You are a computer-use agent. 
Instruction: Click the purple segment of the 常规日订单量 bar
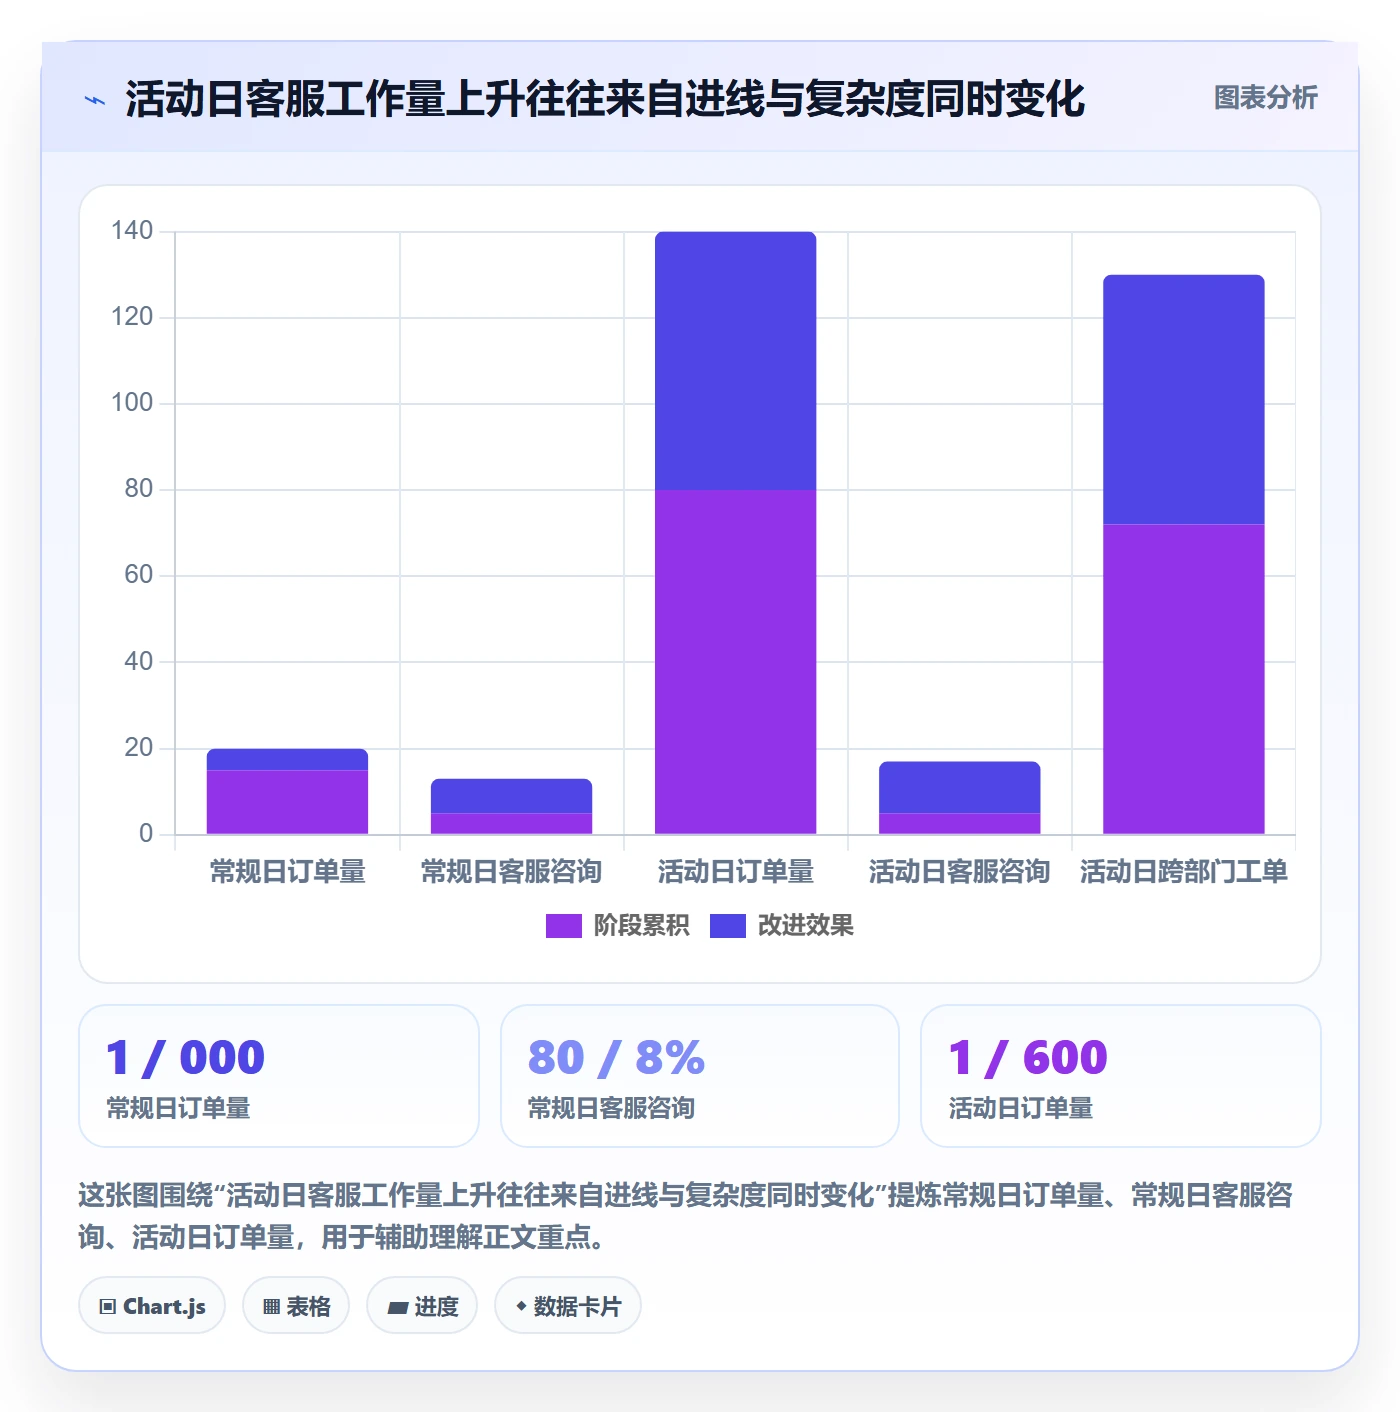(287, 802)
